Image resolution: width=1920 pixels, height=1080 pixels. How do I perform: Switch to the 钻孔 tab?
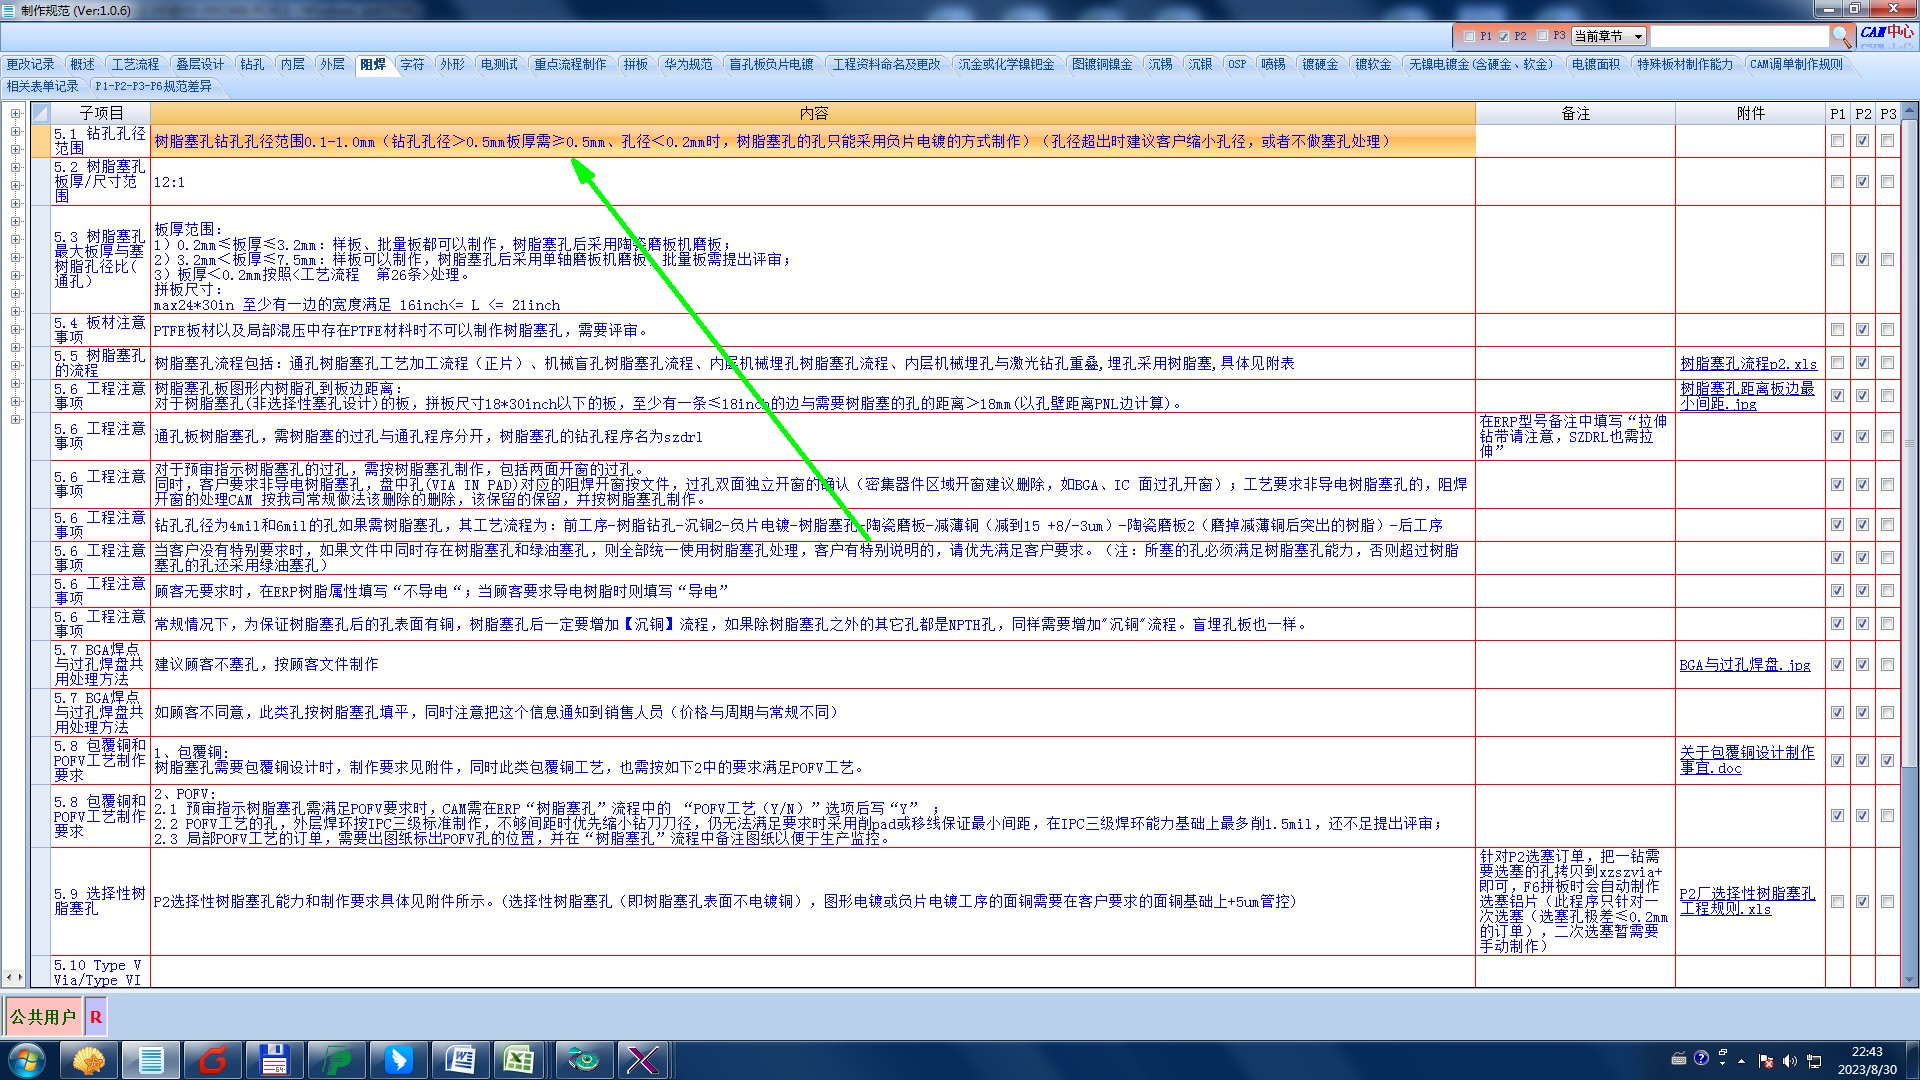pos(252,64)
